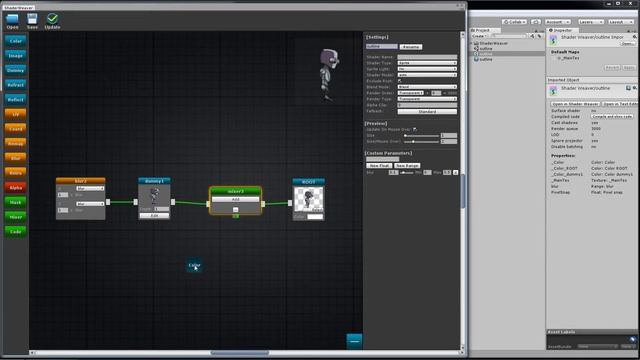Open the Sprite Light dropdown
640x360 pixels.
[x=427, y=69]
